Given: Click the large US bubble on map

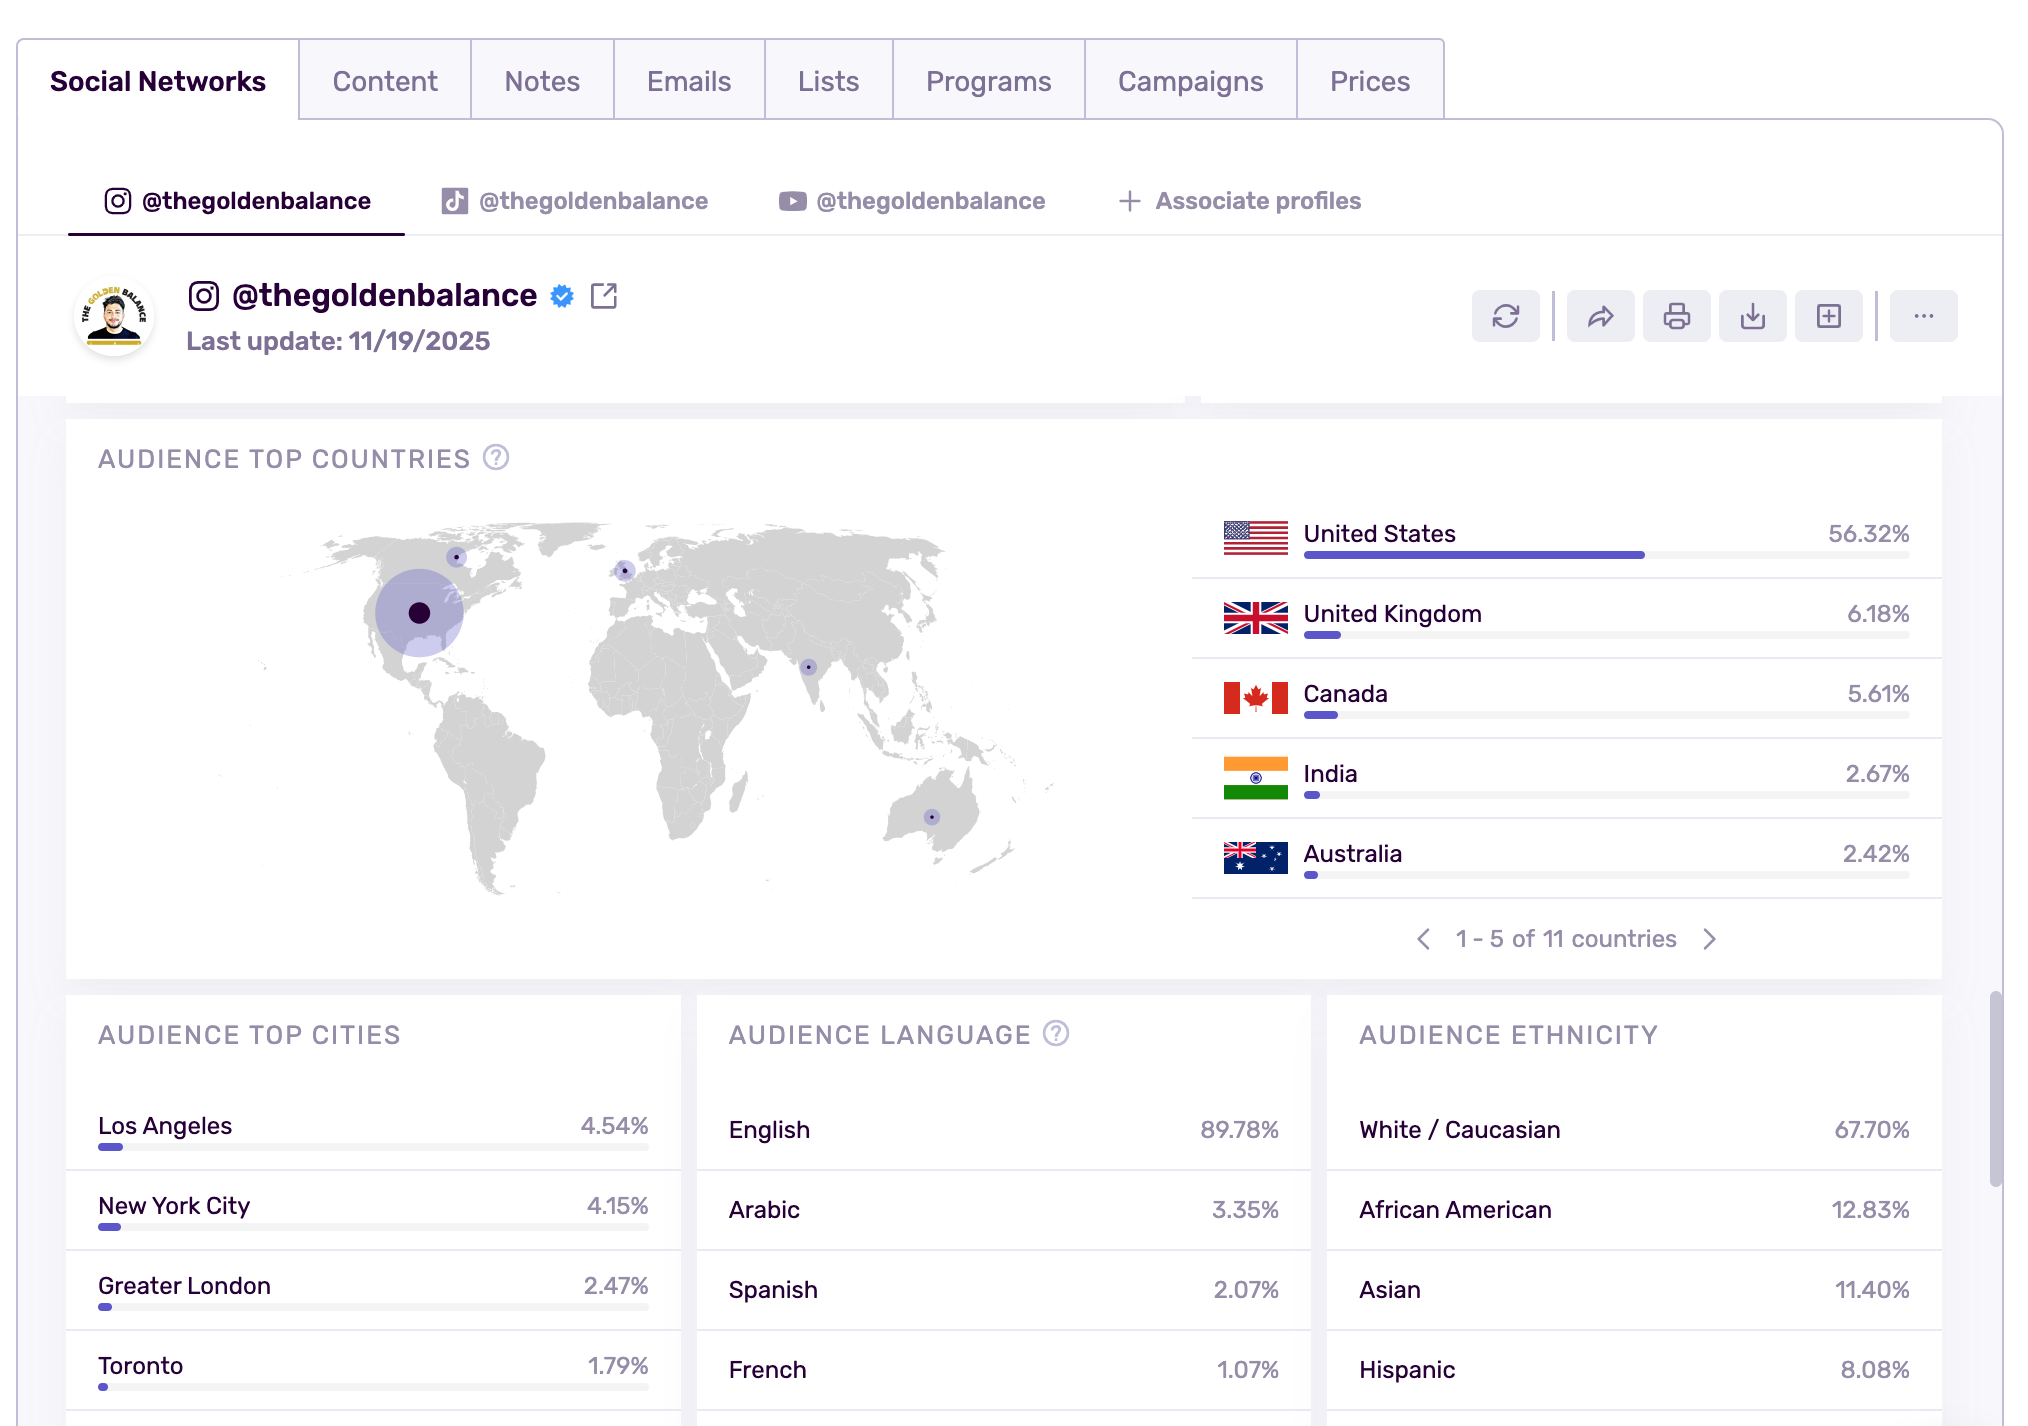Looking at the screenshot, I should pos(419,613).
